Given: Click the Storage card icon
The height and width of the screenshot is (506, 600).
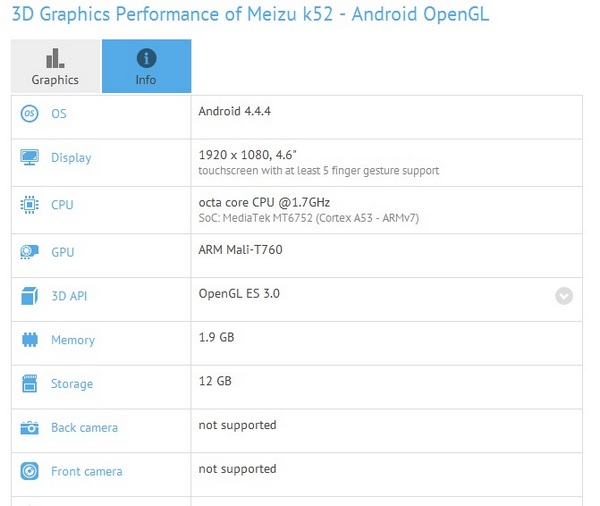Looking at the screenshot, I should [29, 384].
